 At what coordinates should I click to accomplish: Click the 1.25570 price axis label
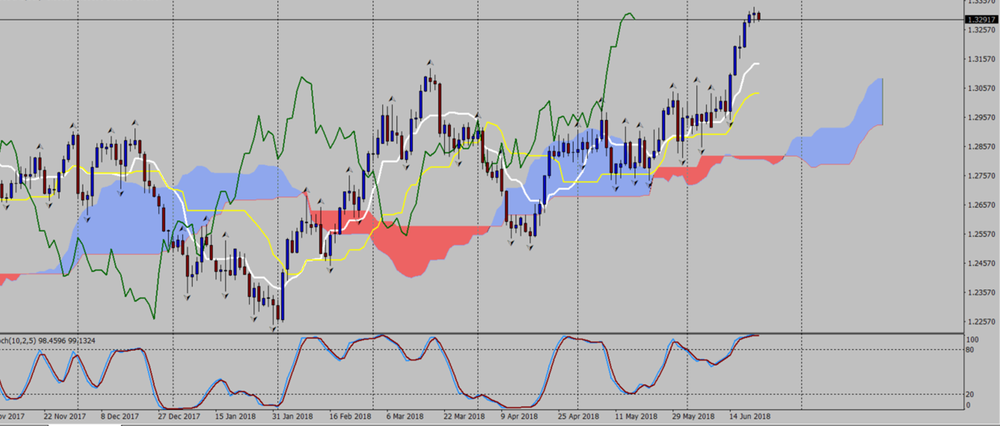(x=983, y=234)
